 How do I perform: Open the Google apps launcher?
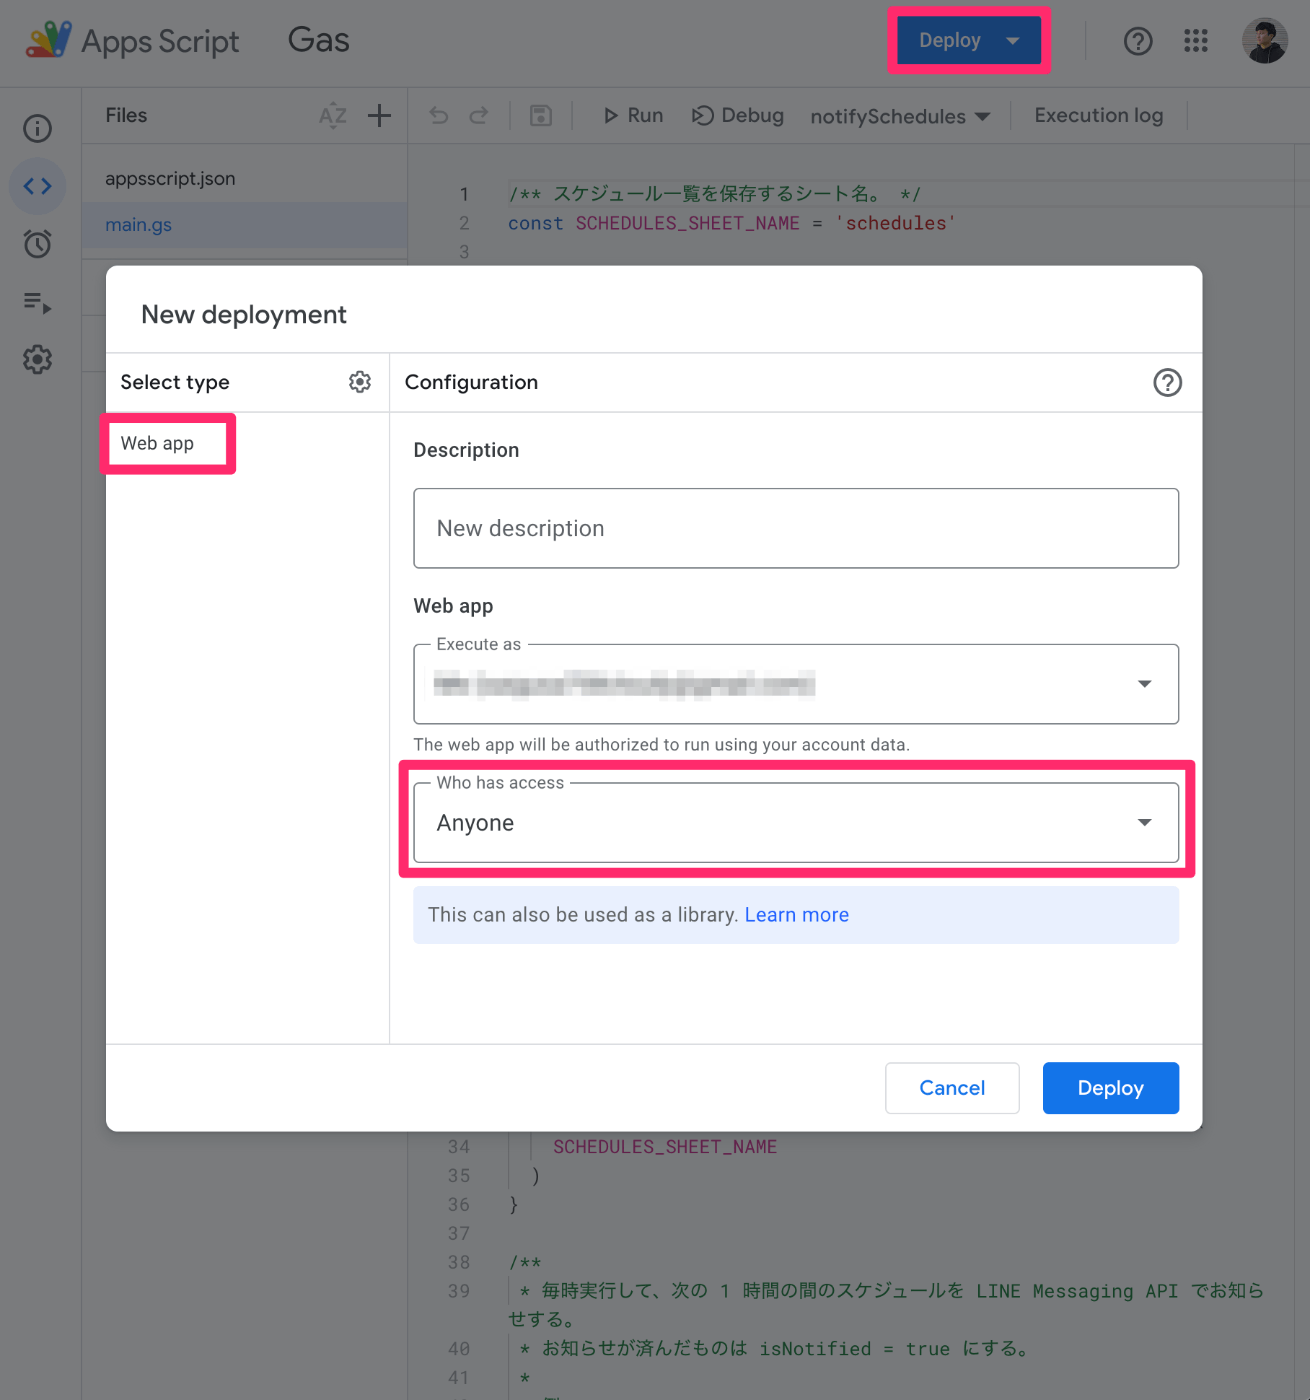click(x=1196, y=41)
